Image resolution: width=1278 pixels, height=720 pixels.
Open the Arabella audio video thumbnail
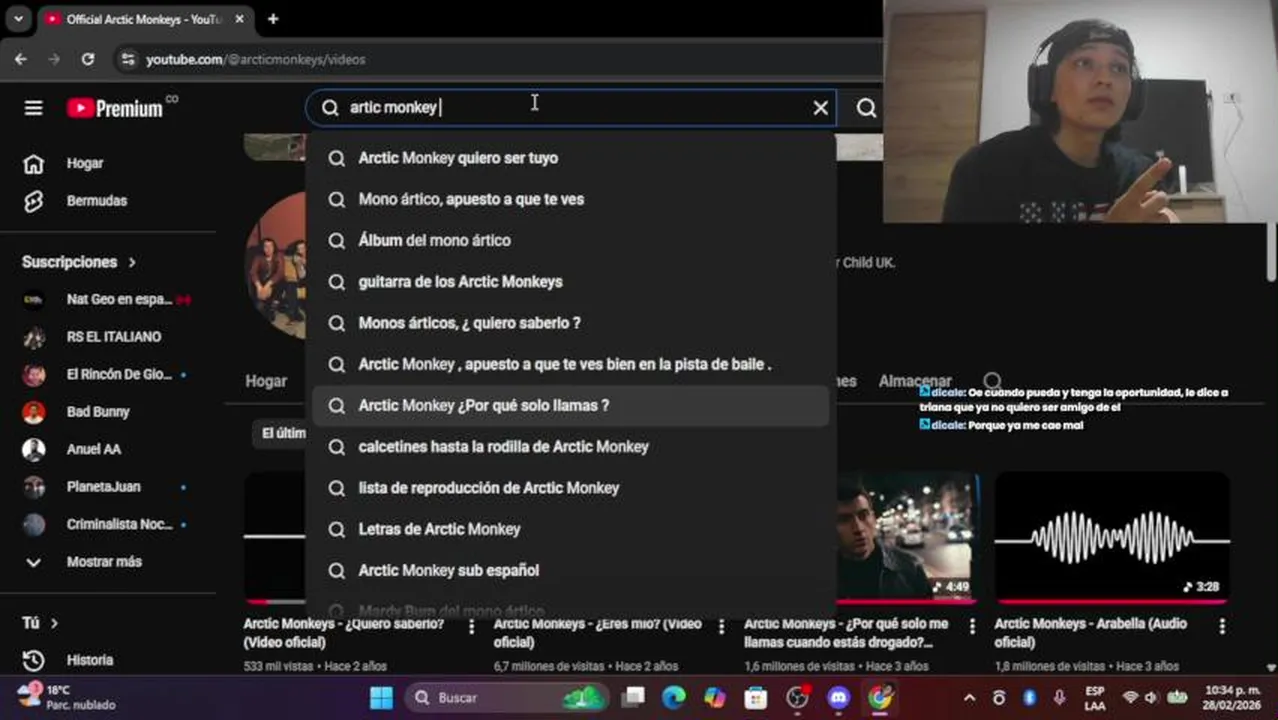click(x=1112, y=538)
